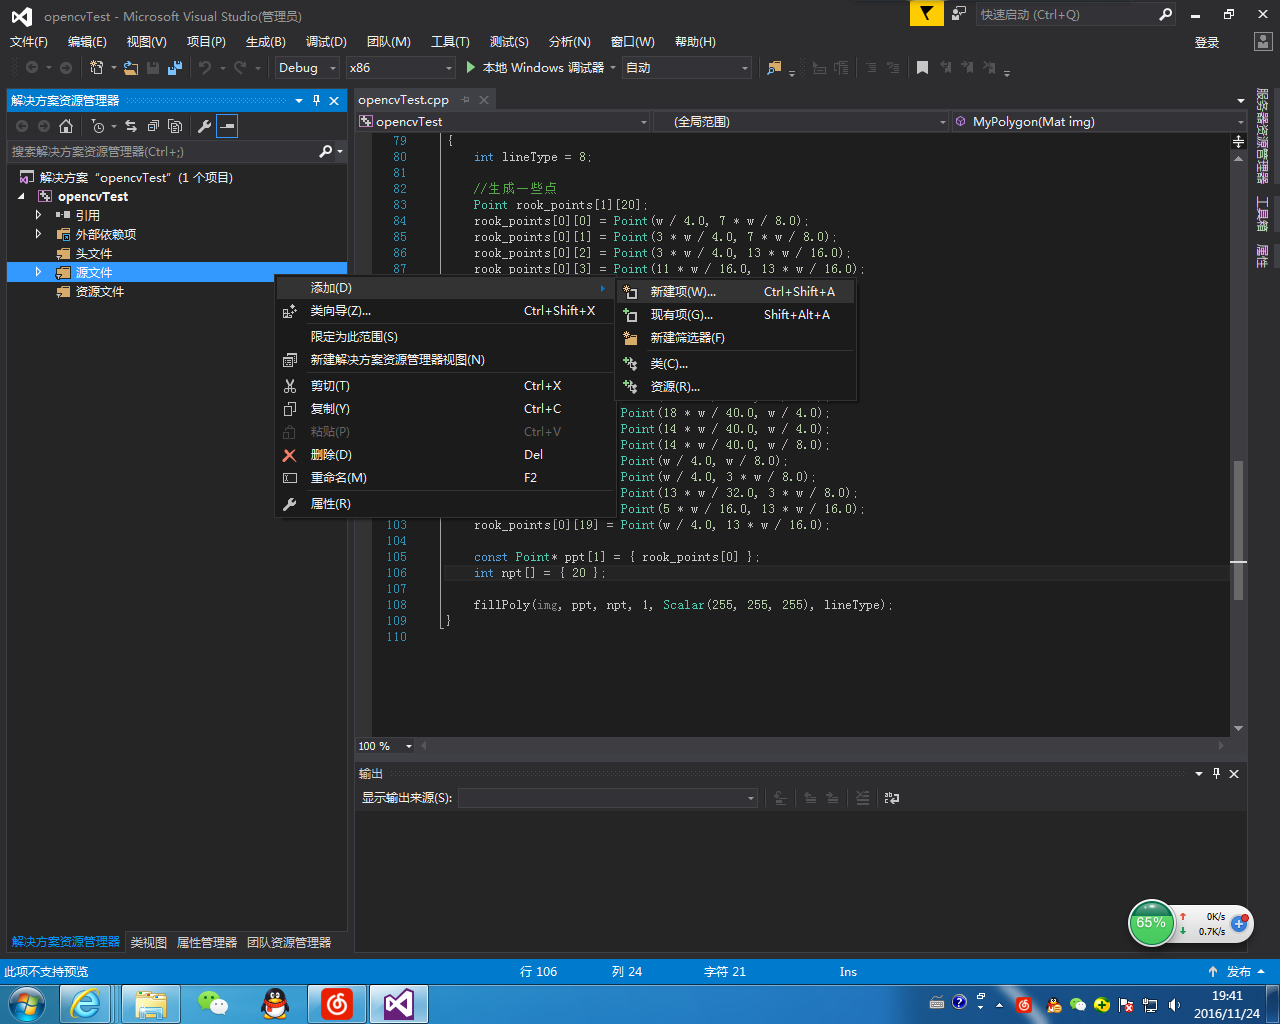The width and height of the screenshot is (1280, 1024).
Task: Click the Solution Explorer Home icon
Action: [x=66, y=126]
